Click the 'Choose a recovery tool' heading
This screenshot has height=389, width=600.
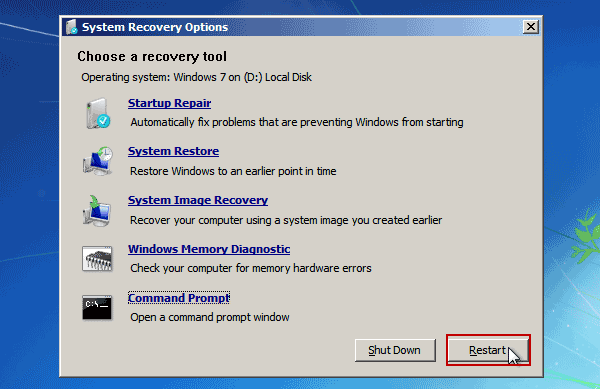coord(152,57)
